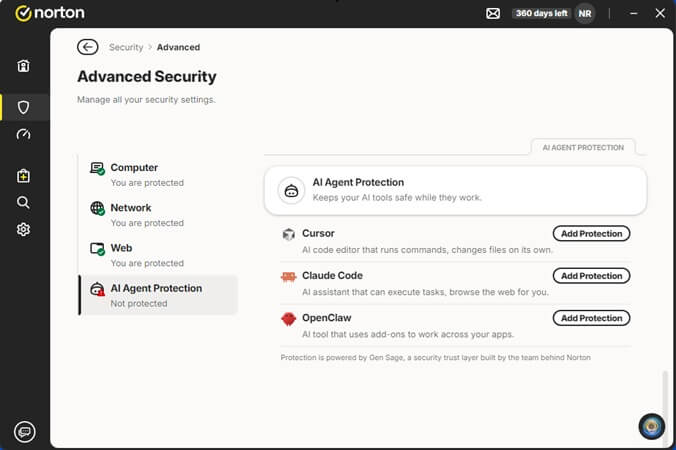676x450 pixels.
Task: Select AI Agent Protection category
Action: click(x=158, y=295)
